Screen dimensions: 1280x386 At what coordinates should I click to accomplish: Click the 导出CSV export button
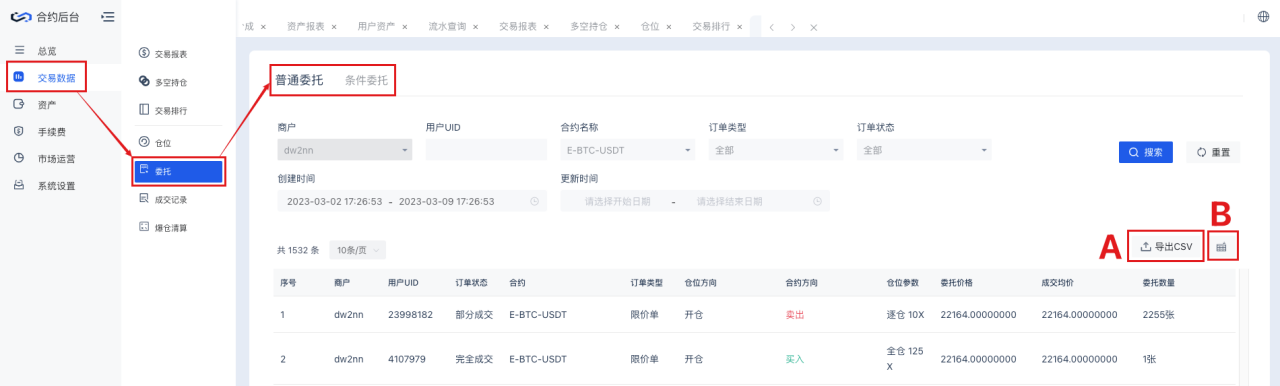click(x=1167, y=246)
